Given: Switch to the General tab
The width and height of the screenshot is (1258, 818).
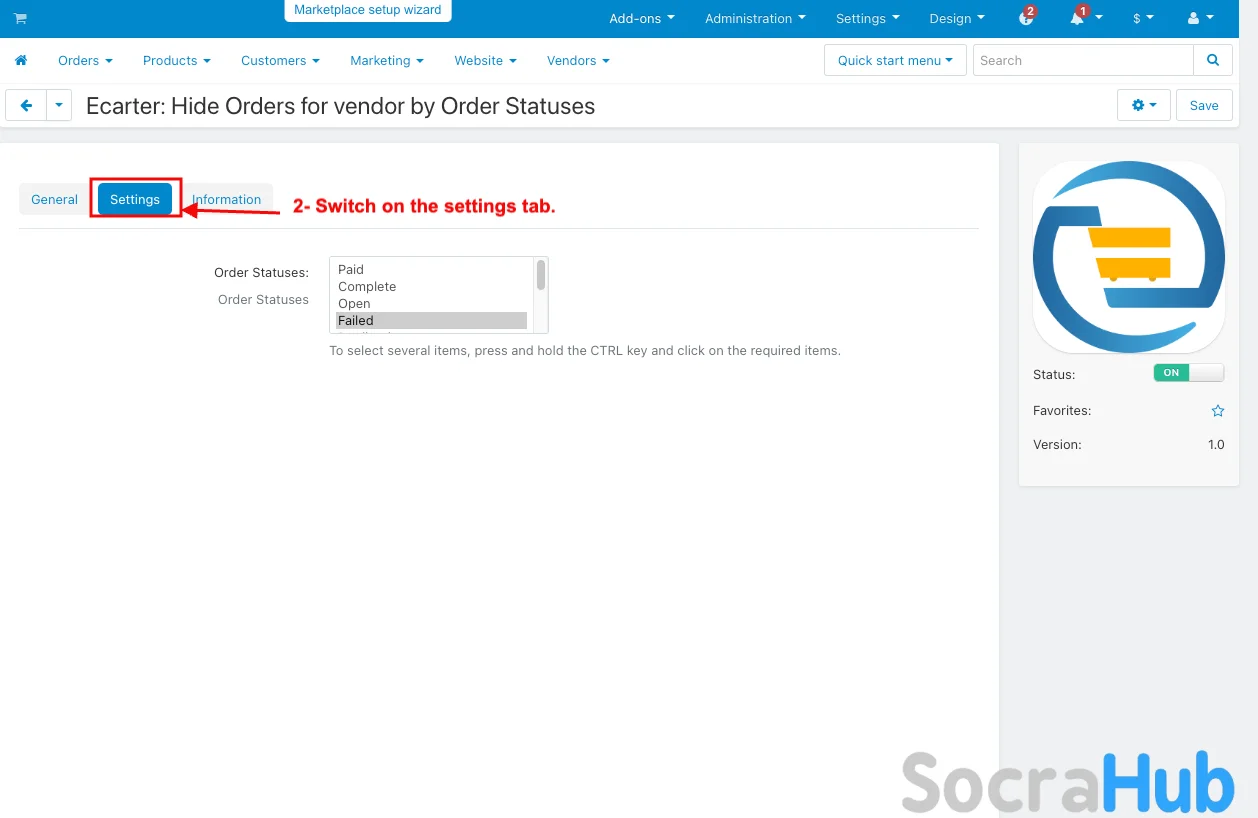Looking at the screenshot, I should (x=54, y=199).
